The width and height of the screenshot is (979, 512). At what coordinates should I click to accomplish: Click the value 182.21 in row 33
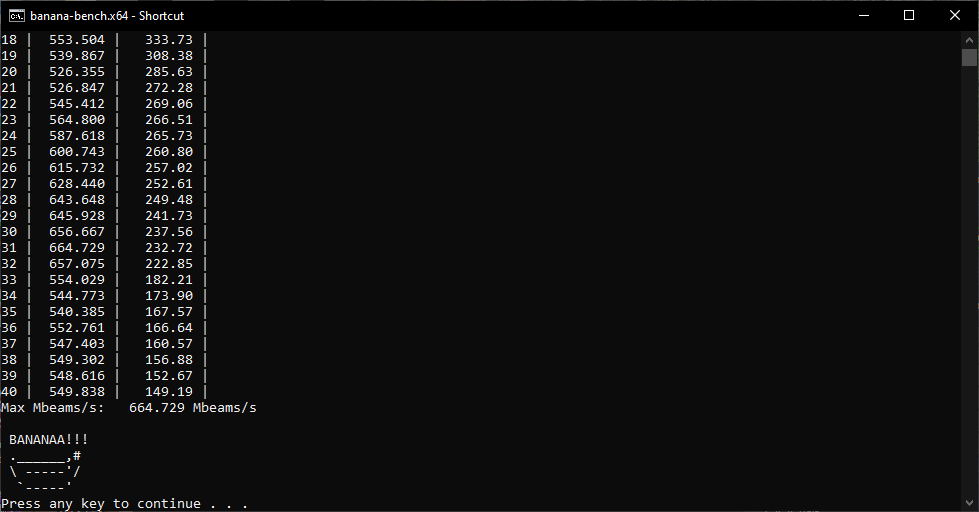pyautogui.click(x=169, y=280)
